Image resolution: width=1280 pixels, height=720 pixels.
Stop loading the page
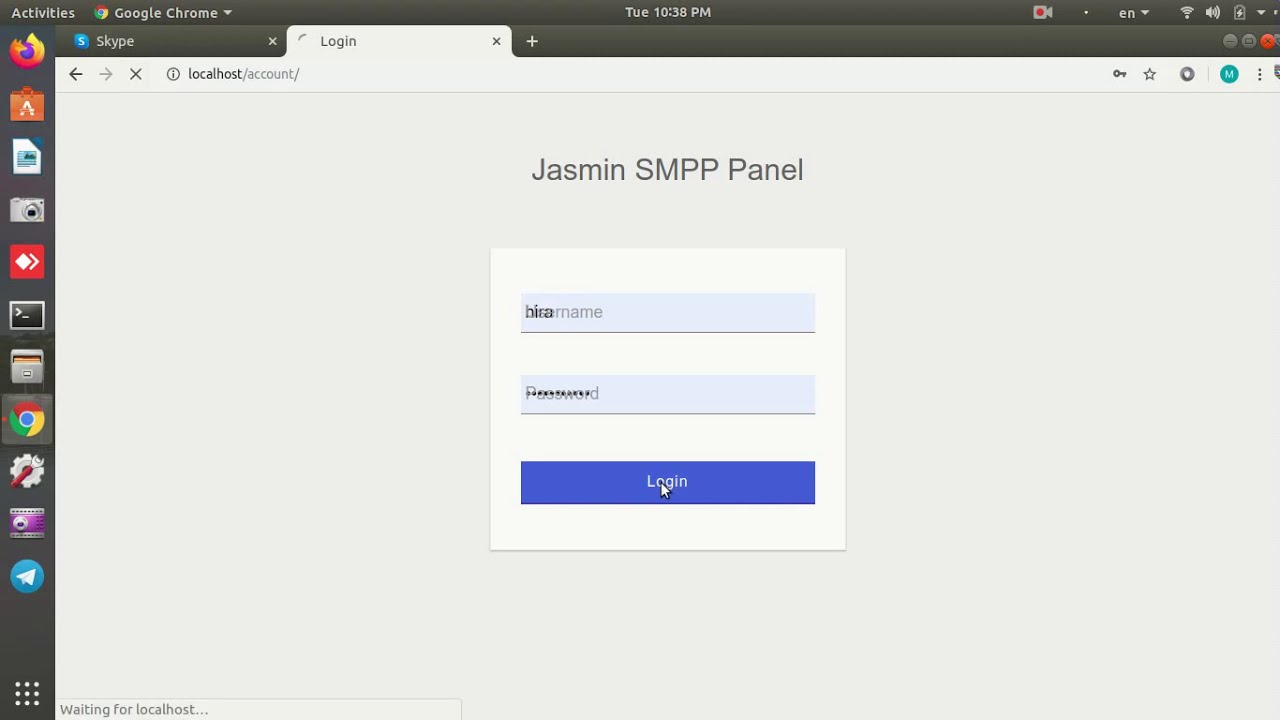click(136, 74)
